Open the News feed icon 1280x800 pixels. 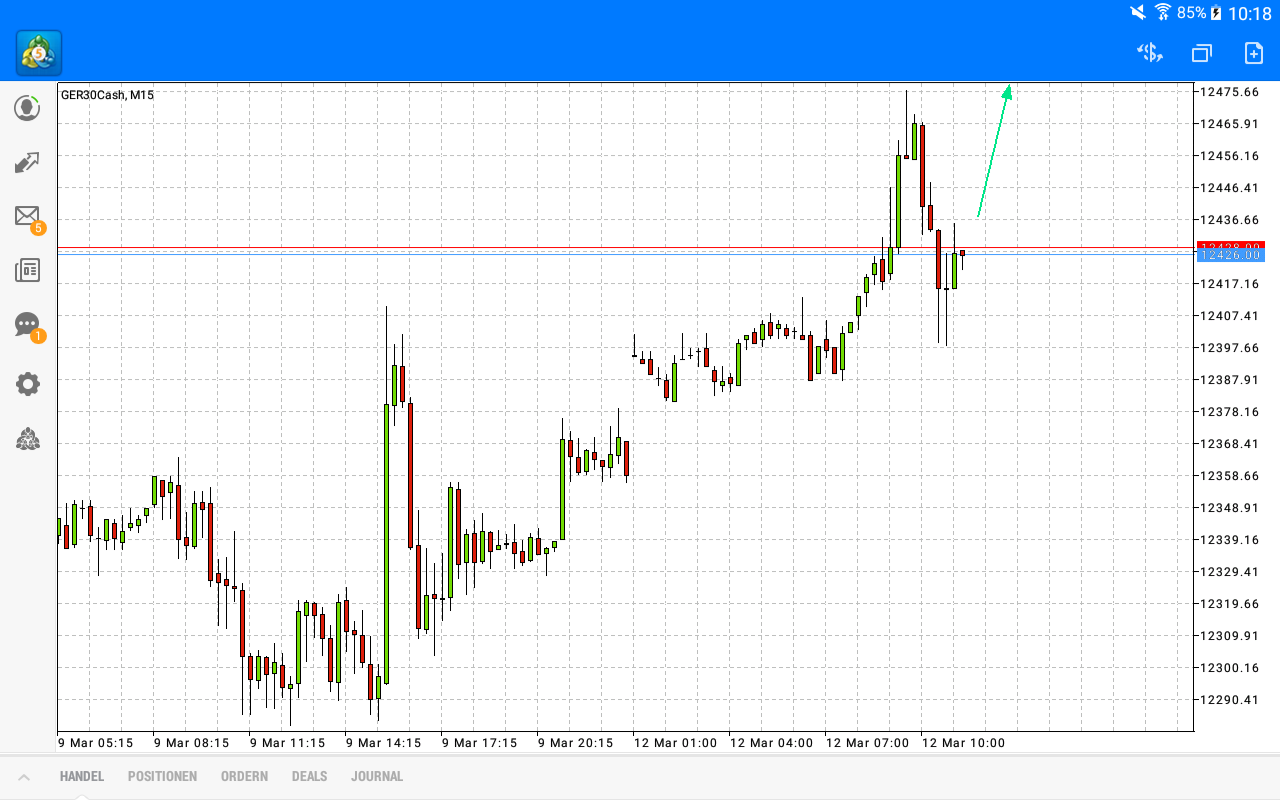[27, 270]
